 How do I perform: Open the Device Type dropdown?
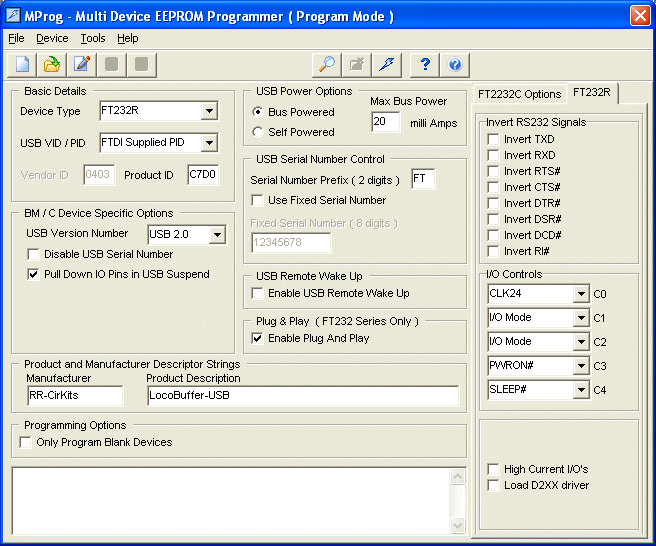(209, 111)
